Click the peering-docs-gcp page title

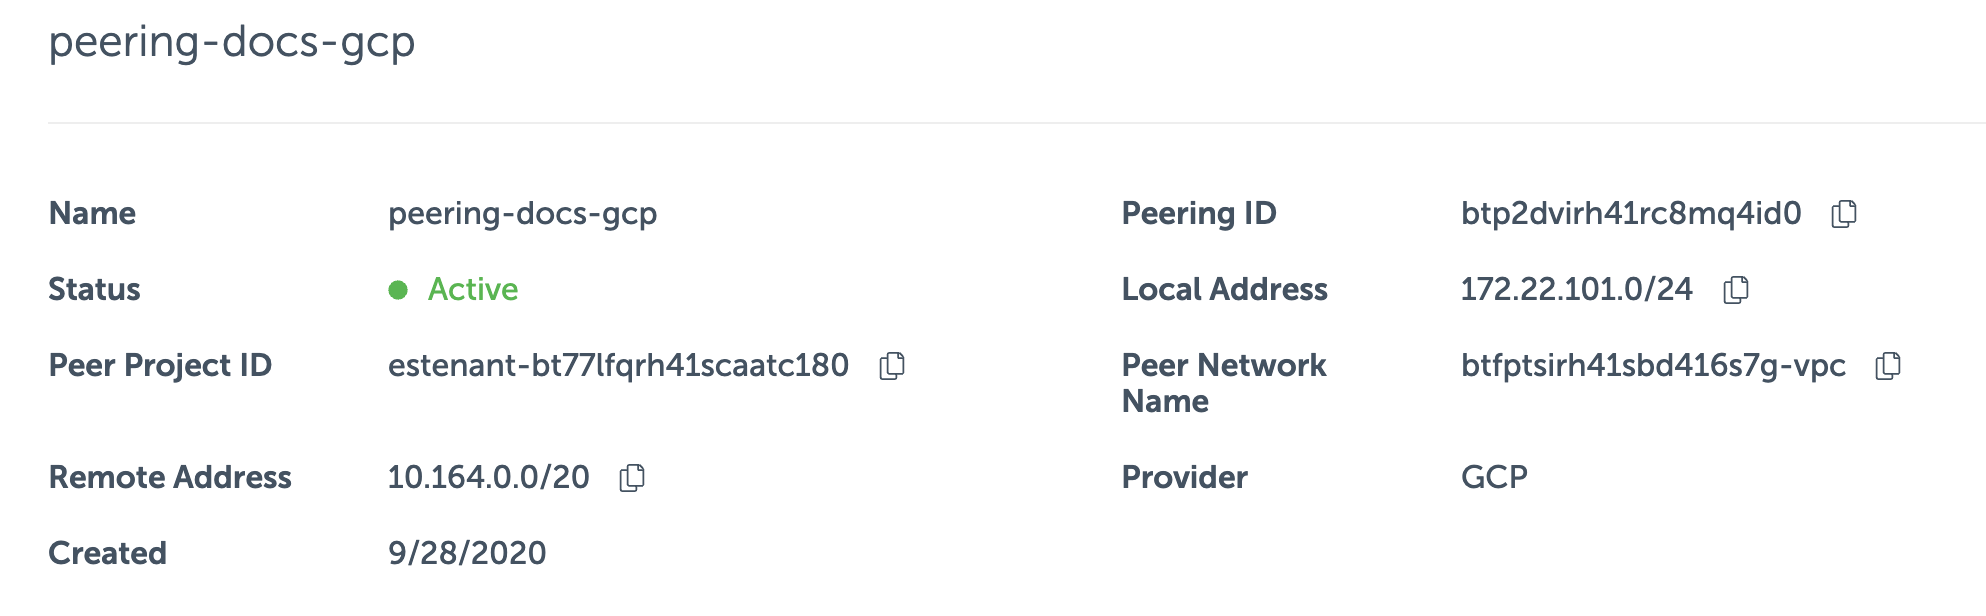235,44
